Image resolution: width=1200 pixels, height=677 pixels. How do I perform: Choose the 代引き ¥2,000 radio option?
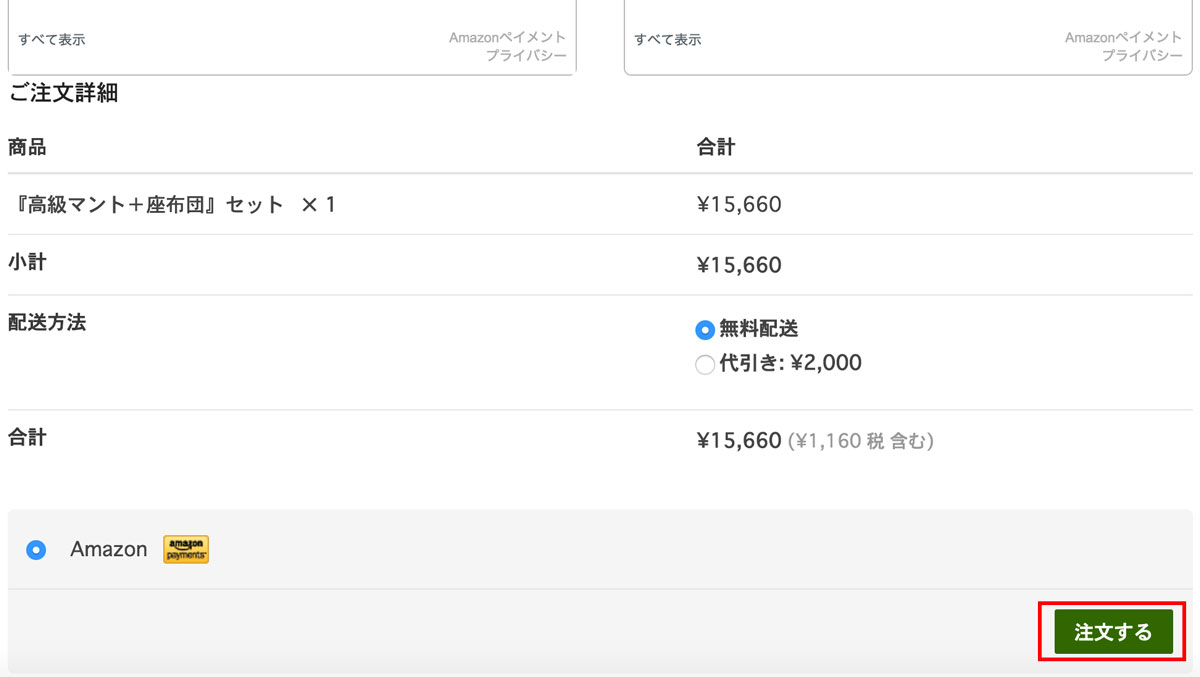[705, 365]
